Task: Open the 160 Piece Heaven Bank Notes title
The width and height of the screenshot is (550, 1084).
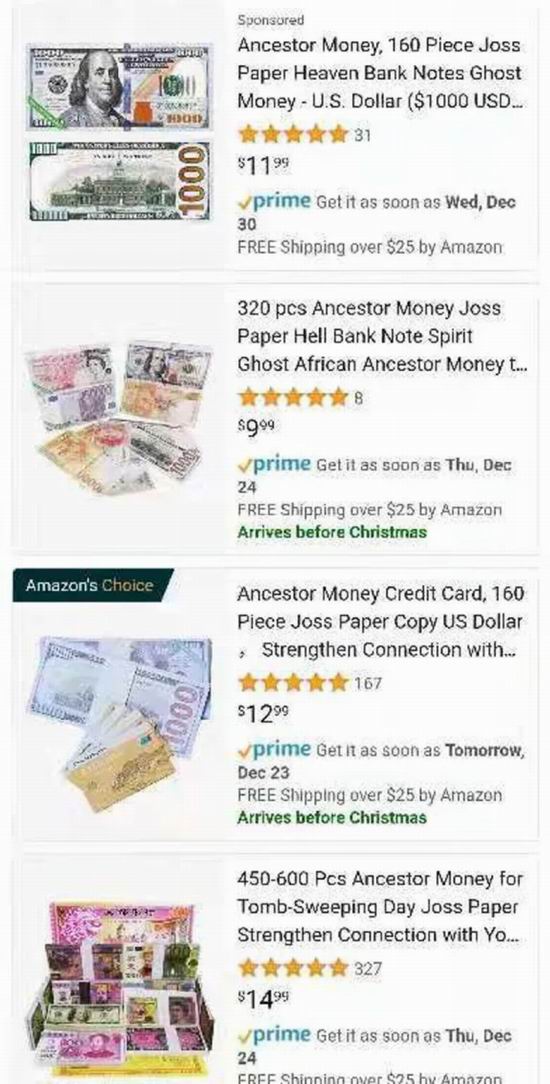Action: tap(379, 73)
